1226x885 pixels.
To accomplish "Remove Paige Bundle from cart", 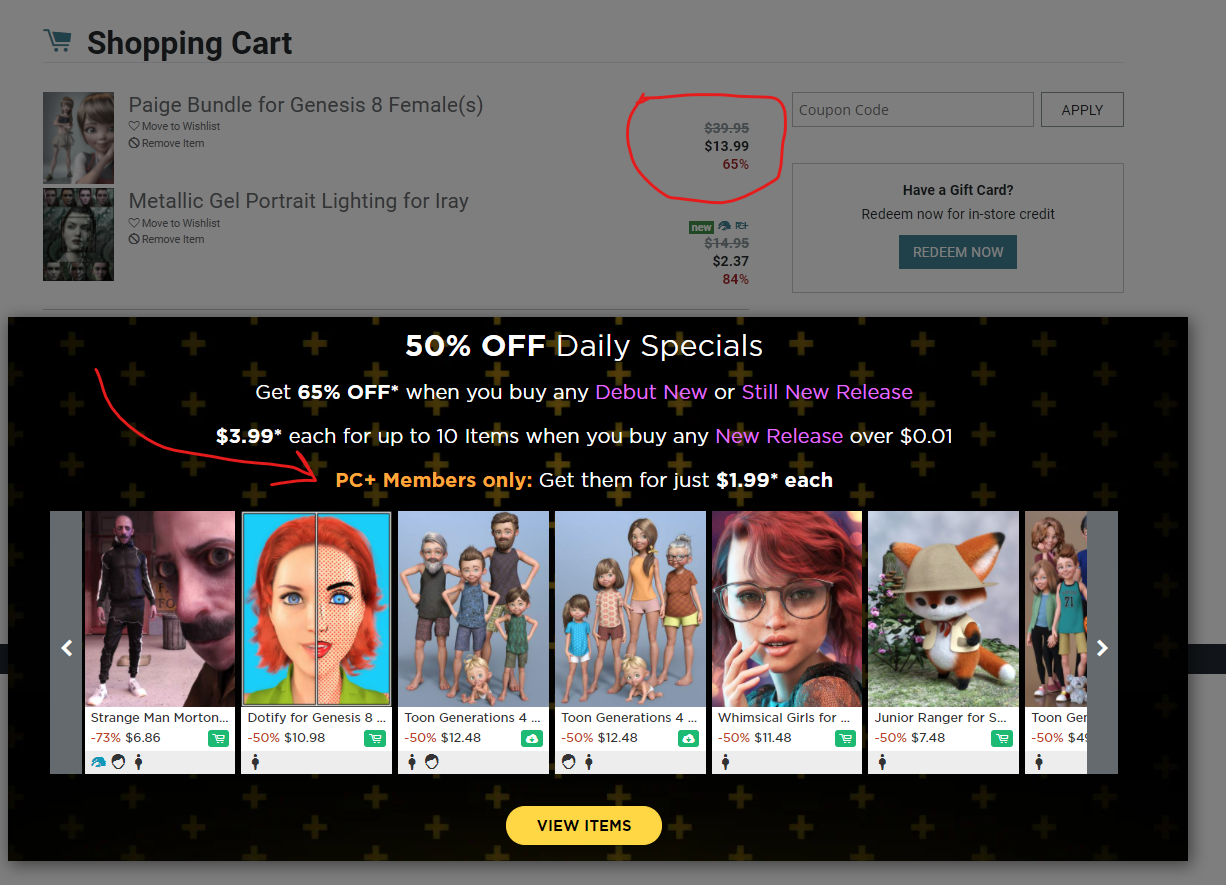I will coord(172,143).
